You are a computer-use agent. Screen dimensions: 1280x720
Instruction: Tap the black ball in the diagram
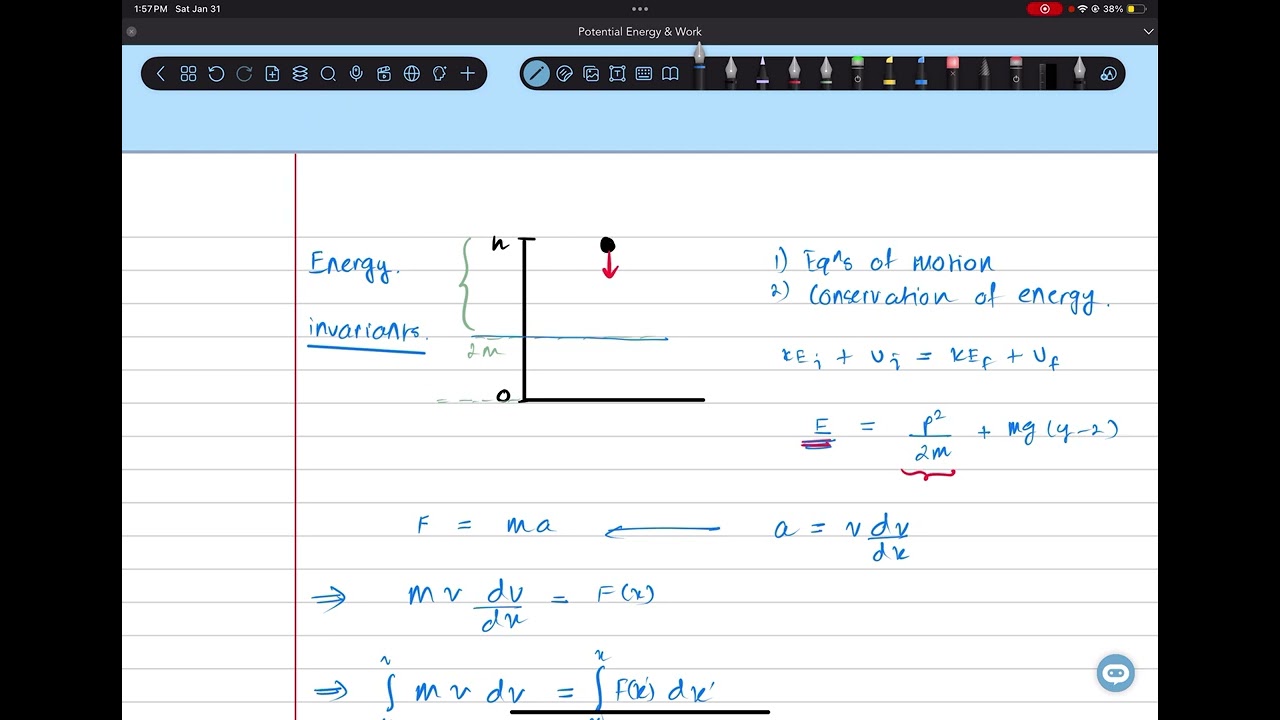[607, 245]
